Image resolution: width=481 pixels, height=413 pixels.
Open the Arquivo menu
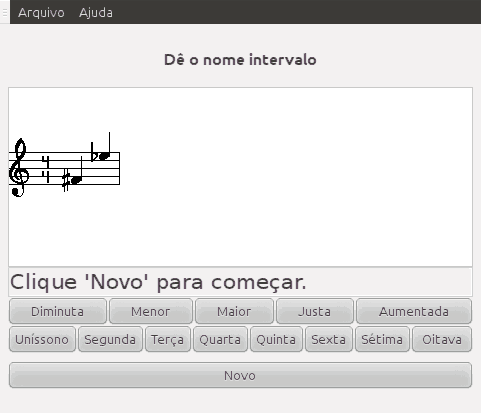click(x=41, y=13)
